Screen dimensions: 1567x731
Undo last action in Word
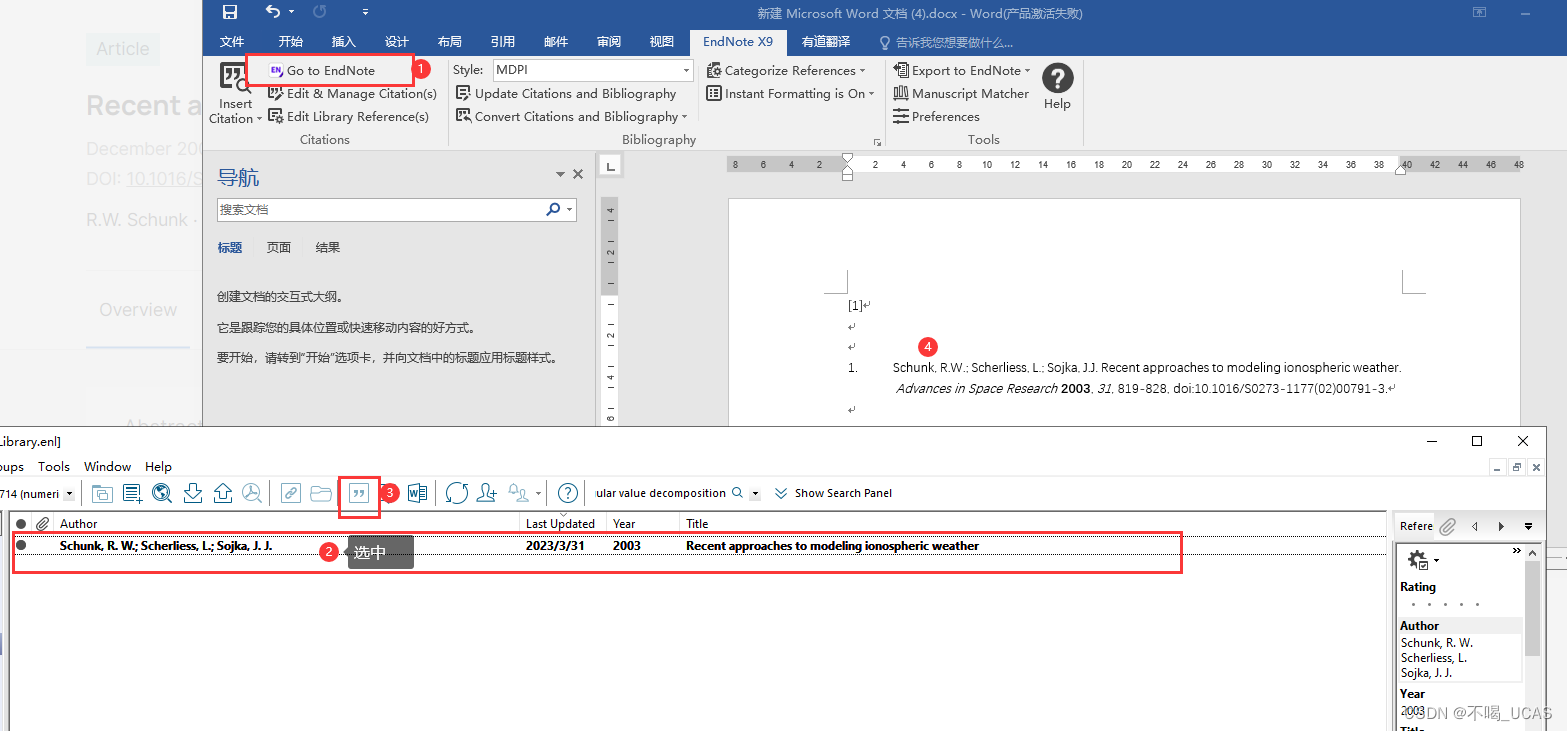coord(274,12)
